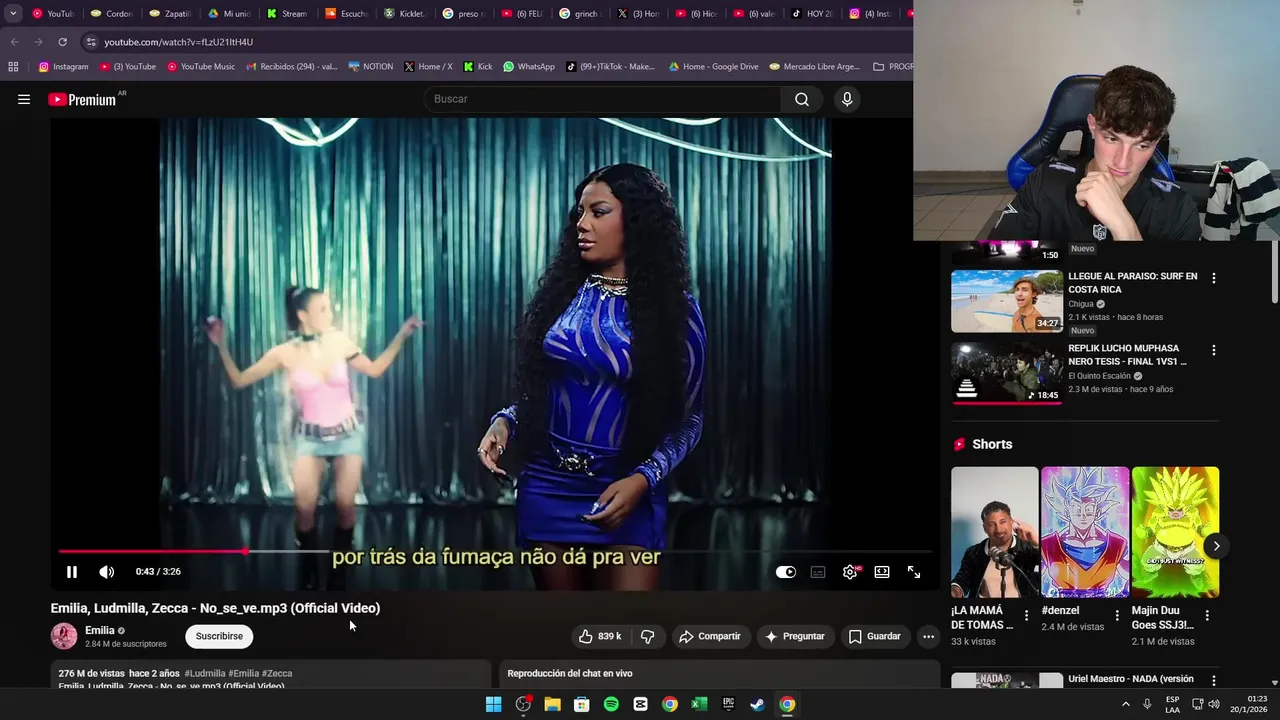Start voice search with microphone

847,99
